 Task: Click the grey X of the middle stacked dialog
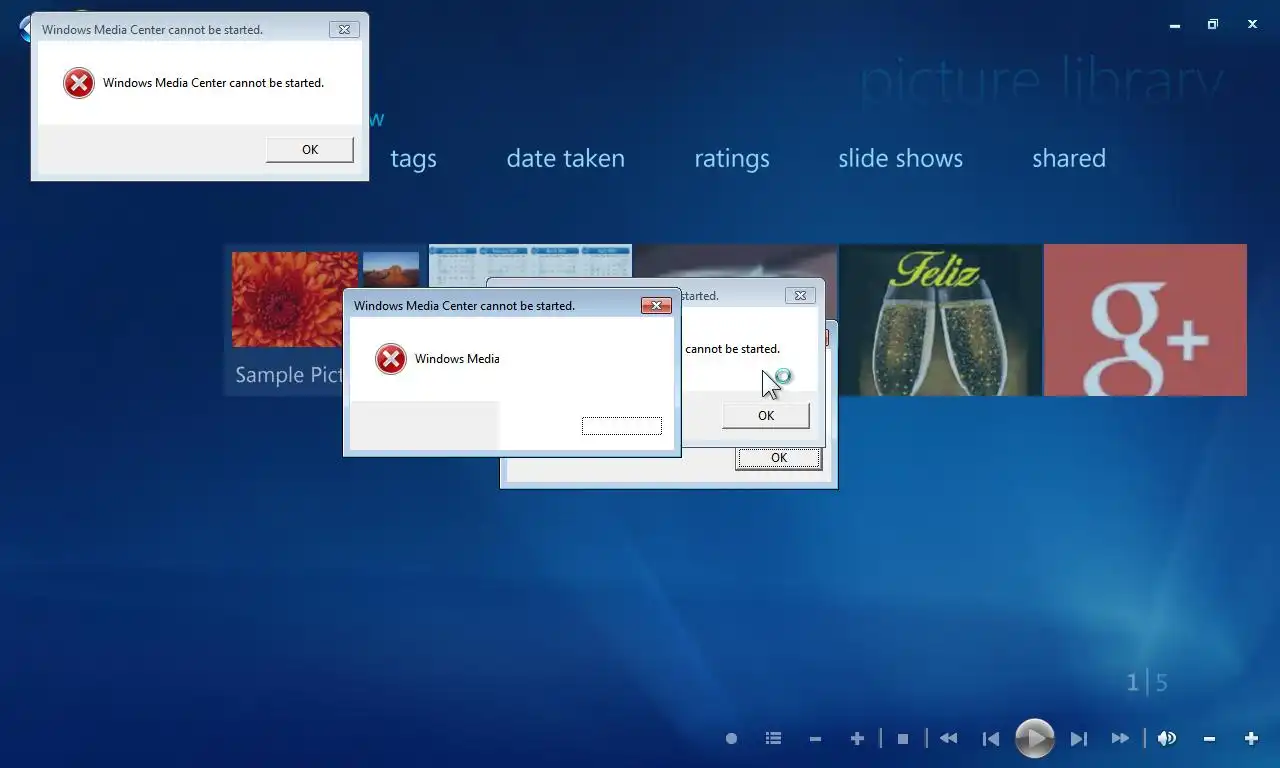tap(800, 295)
